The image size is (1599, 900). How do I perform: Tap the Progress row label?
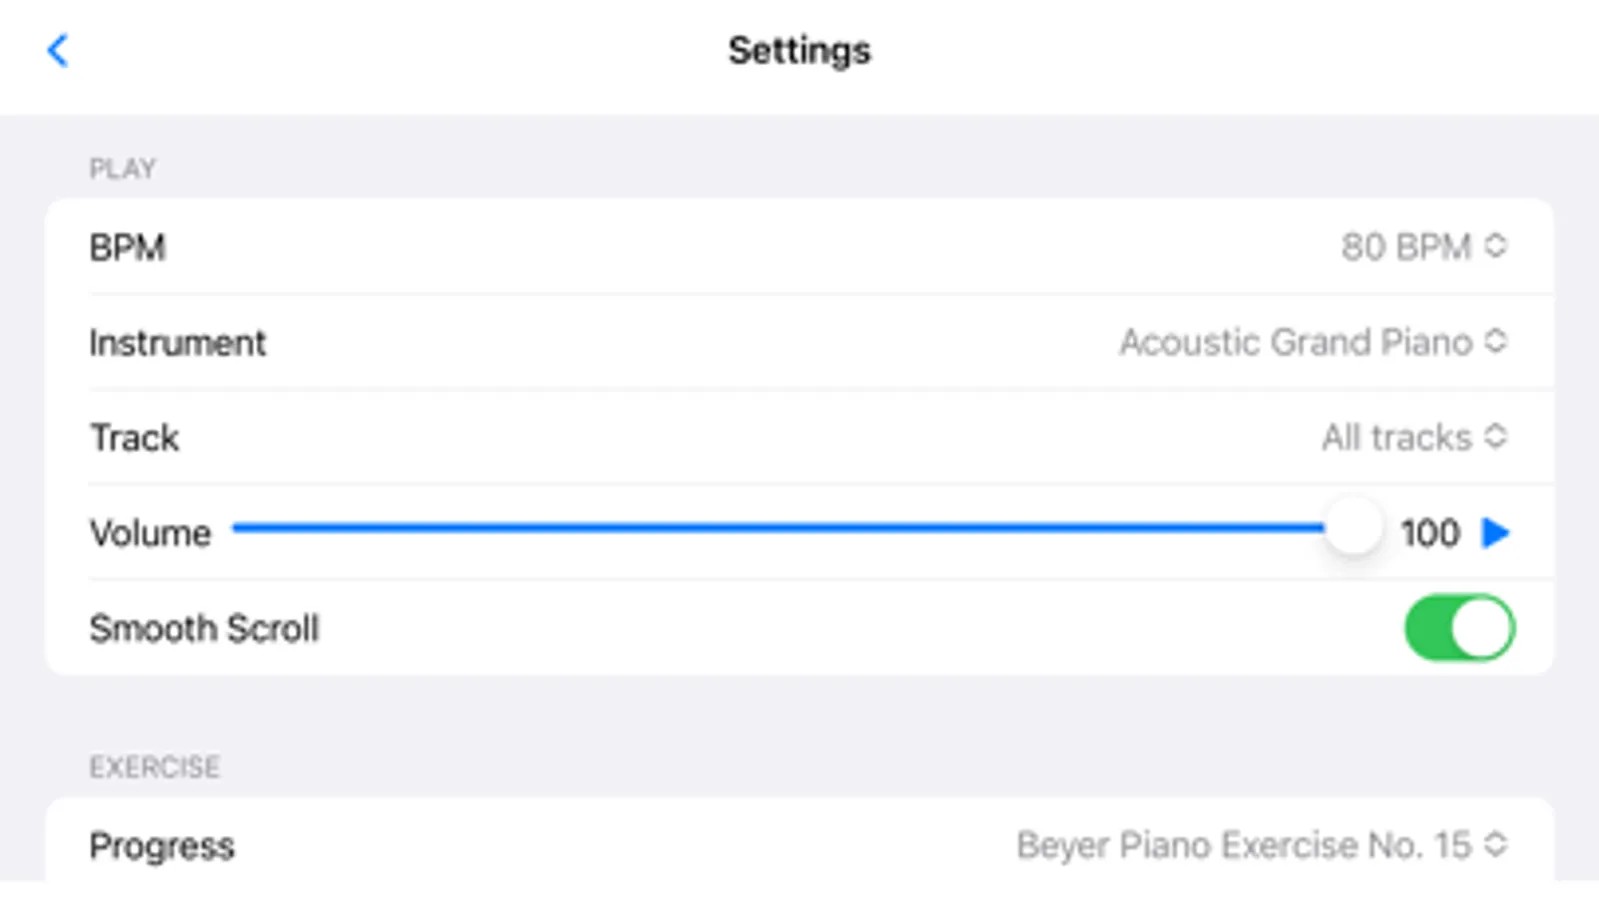click(x=161, y=846)
